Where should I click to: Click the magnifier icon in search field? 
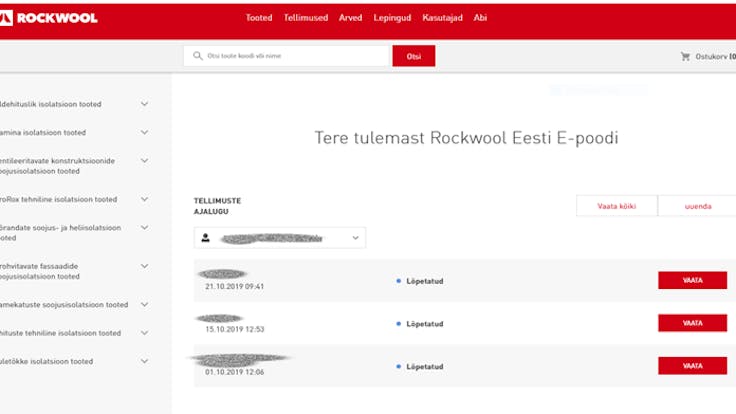tap(198, 56)
